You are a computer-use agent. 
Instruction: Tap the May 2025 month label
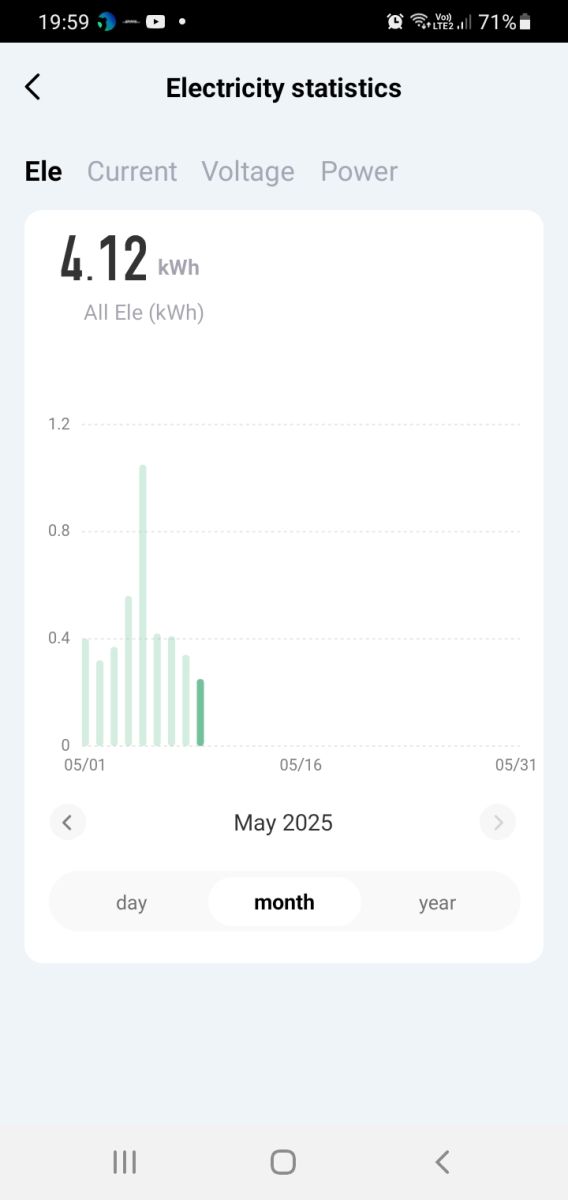point(283,823)
